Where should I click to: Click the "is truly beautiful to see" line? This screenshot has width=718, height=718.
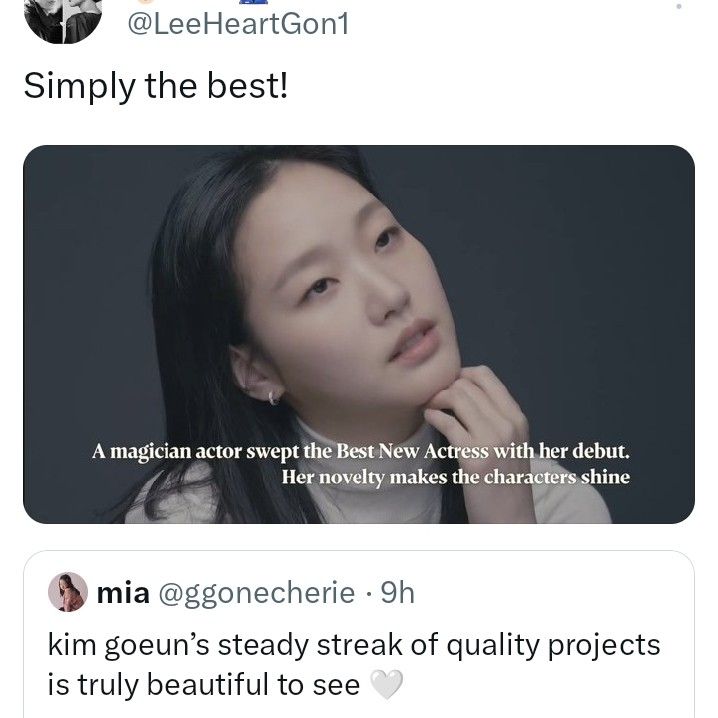(204, 685)
